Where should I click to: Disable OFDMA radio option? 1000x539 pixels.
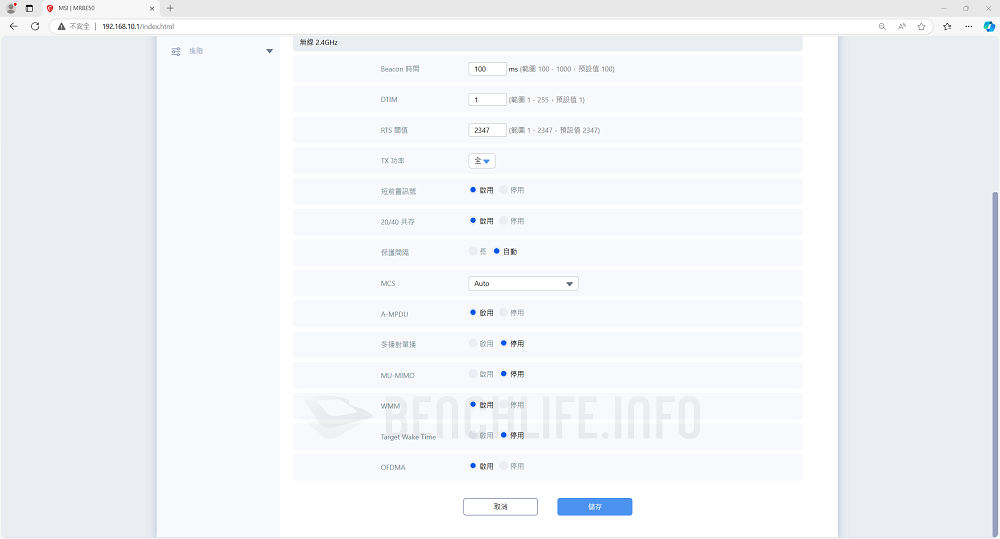tap(504, 466)
